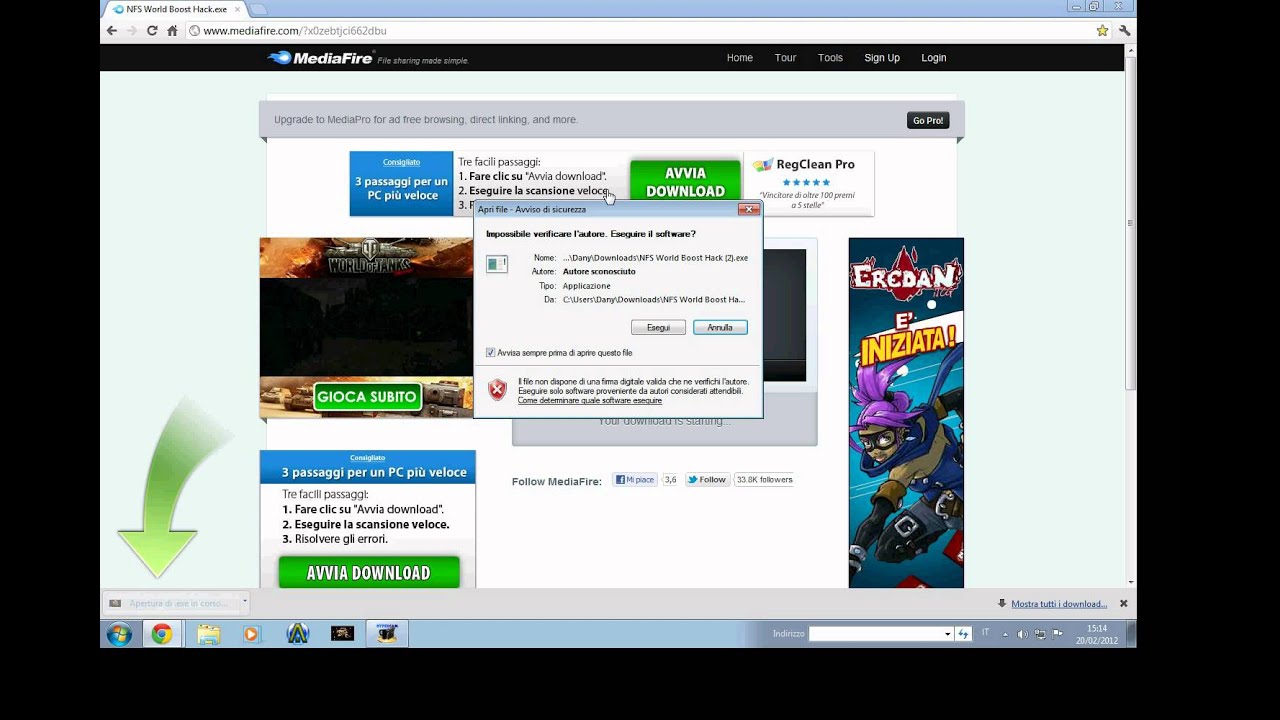1280x720 pixels.
Task: Click Sign Up in MediaFire header
Action: pyautogui.click(x=882, y=58)
